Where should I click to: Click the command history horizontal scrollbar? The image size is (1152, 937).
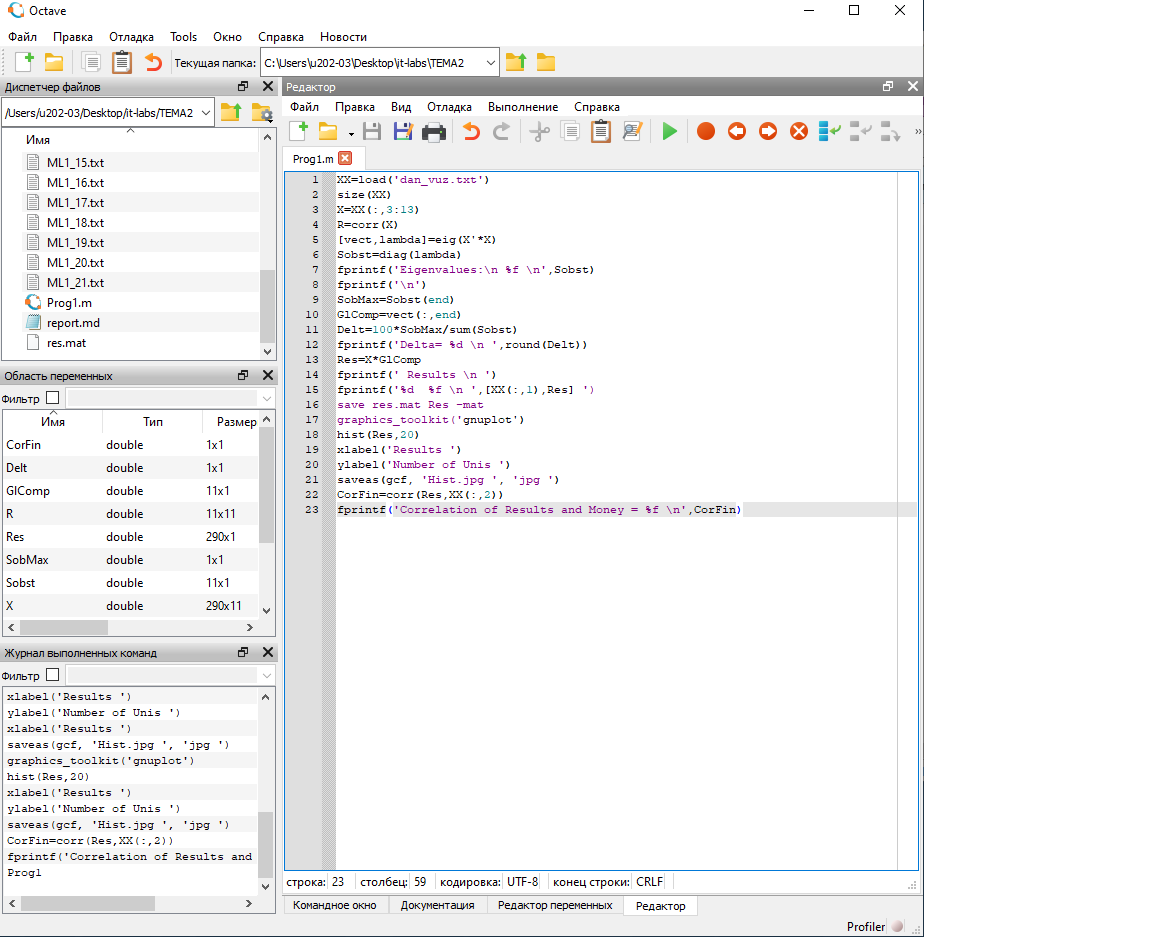tap(88, 903)
